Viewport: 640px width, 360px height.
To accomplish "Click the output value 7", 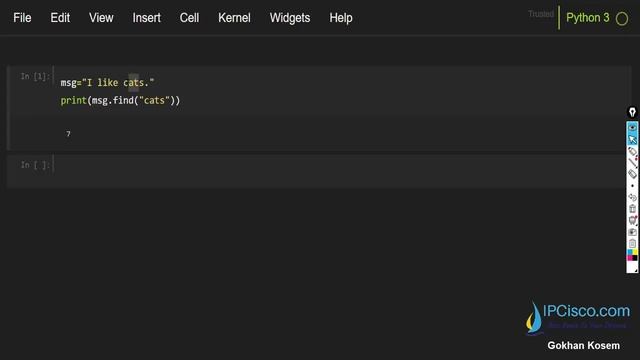I will [68, 134].
